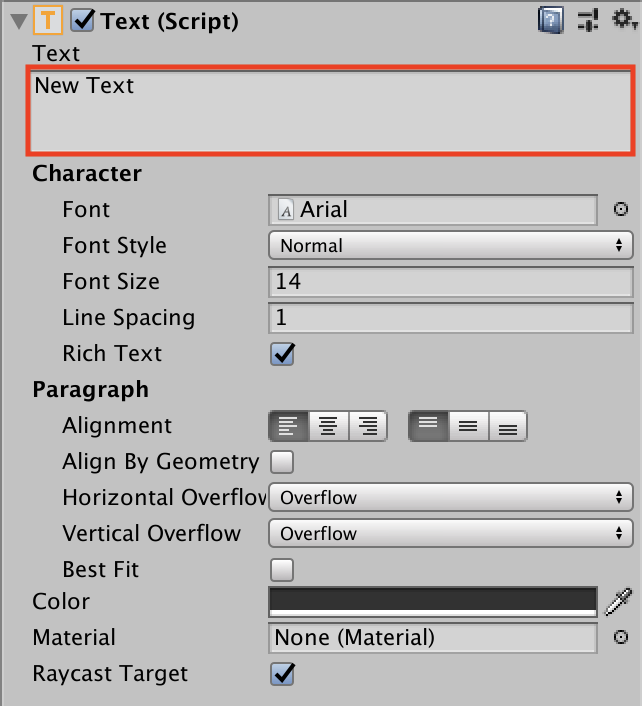
Task: Enable the Best Fit checkbox
Action: (x=282, y=570)
